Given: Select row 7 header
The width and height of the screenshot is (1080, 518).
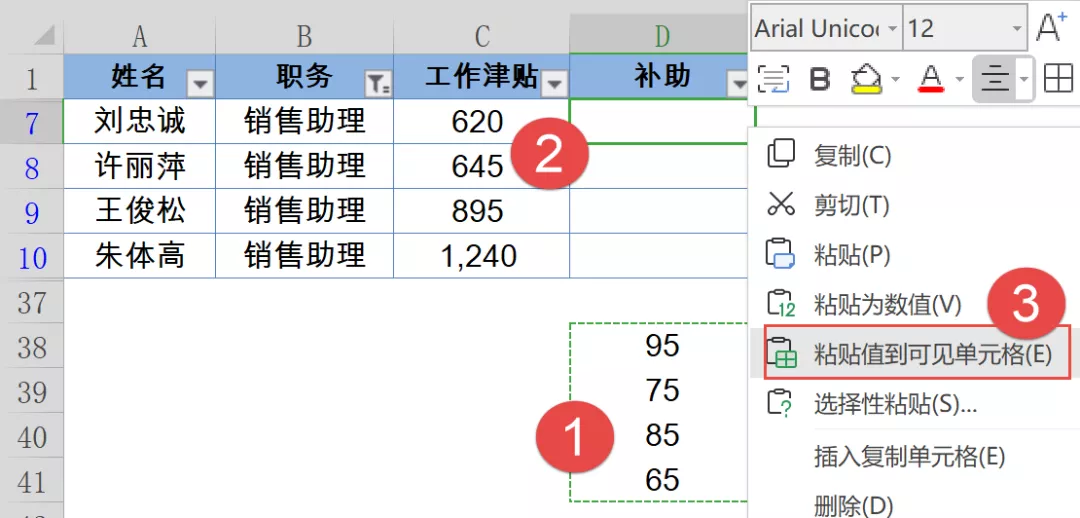Looking at the screenshot, I should pyautogui.click(x=32, y=121).
